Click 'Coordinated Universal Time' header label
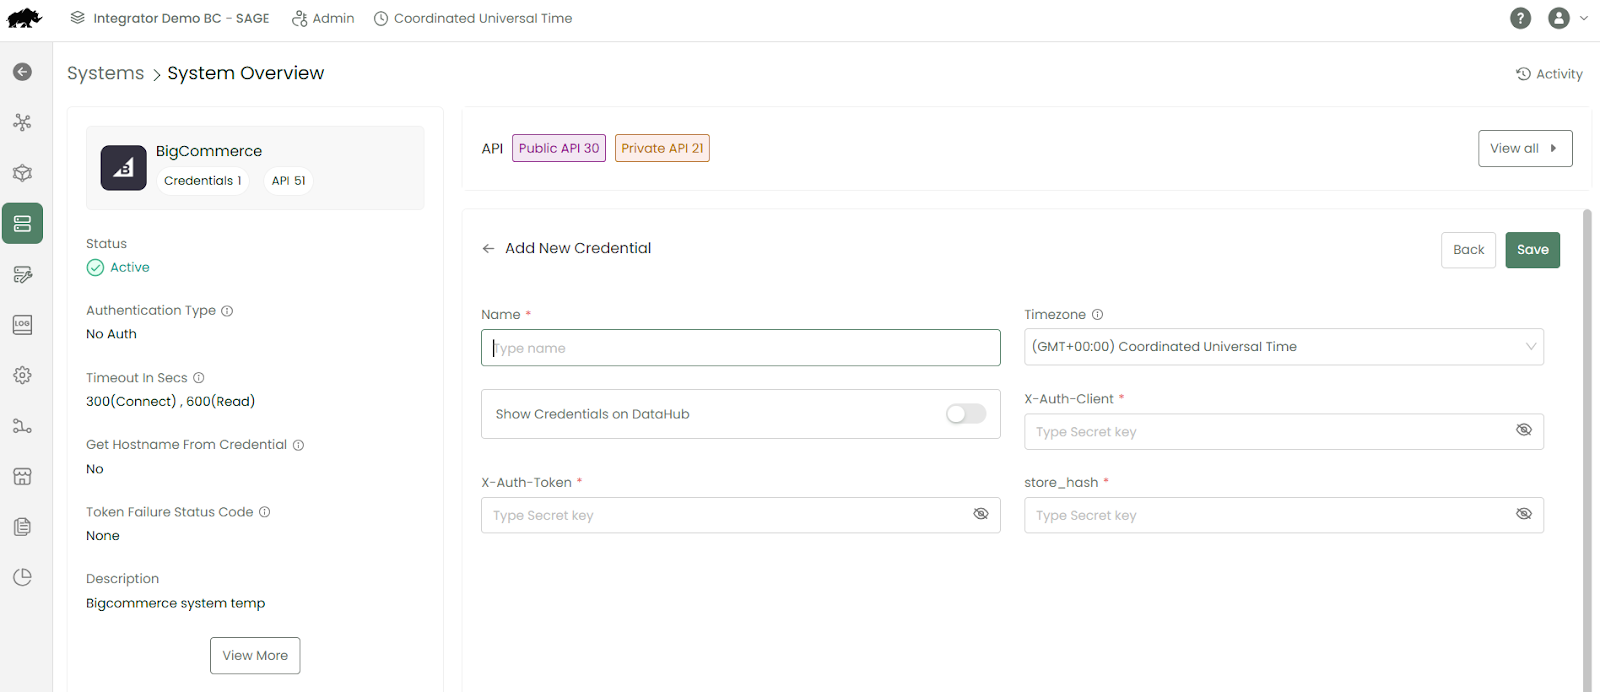The image size is (1600, 692). (x=483, y=18)
